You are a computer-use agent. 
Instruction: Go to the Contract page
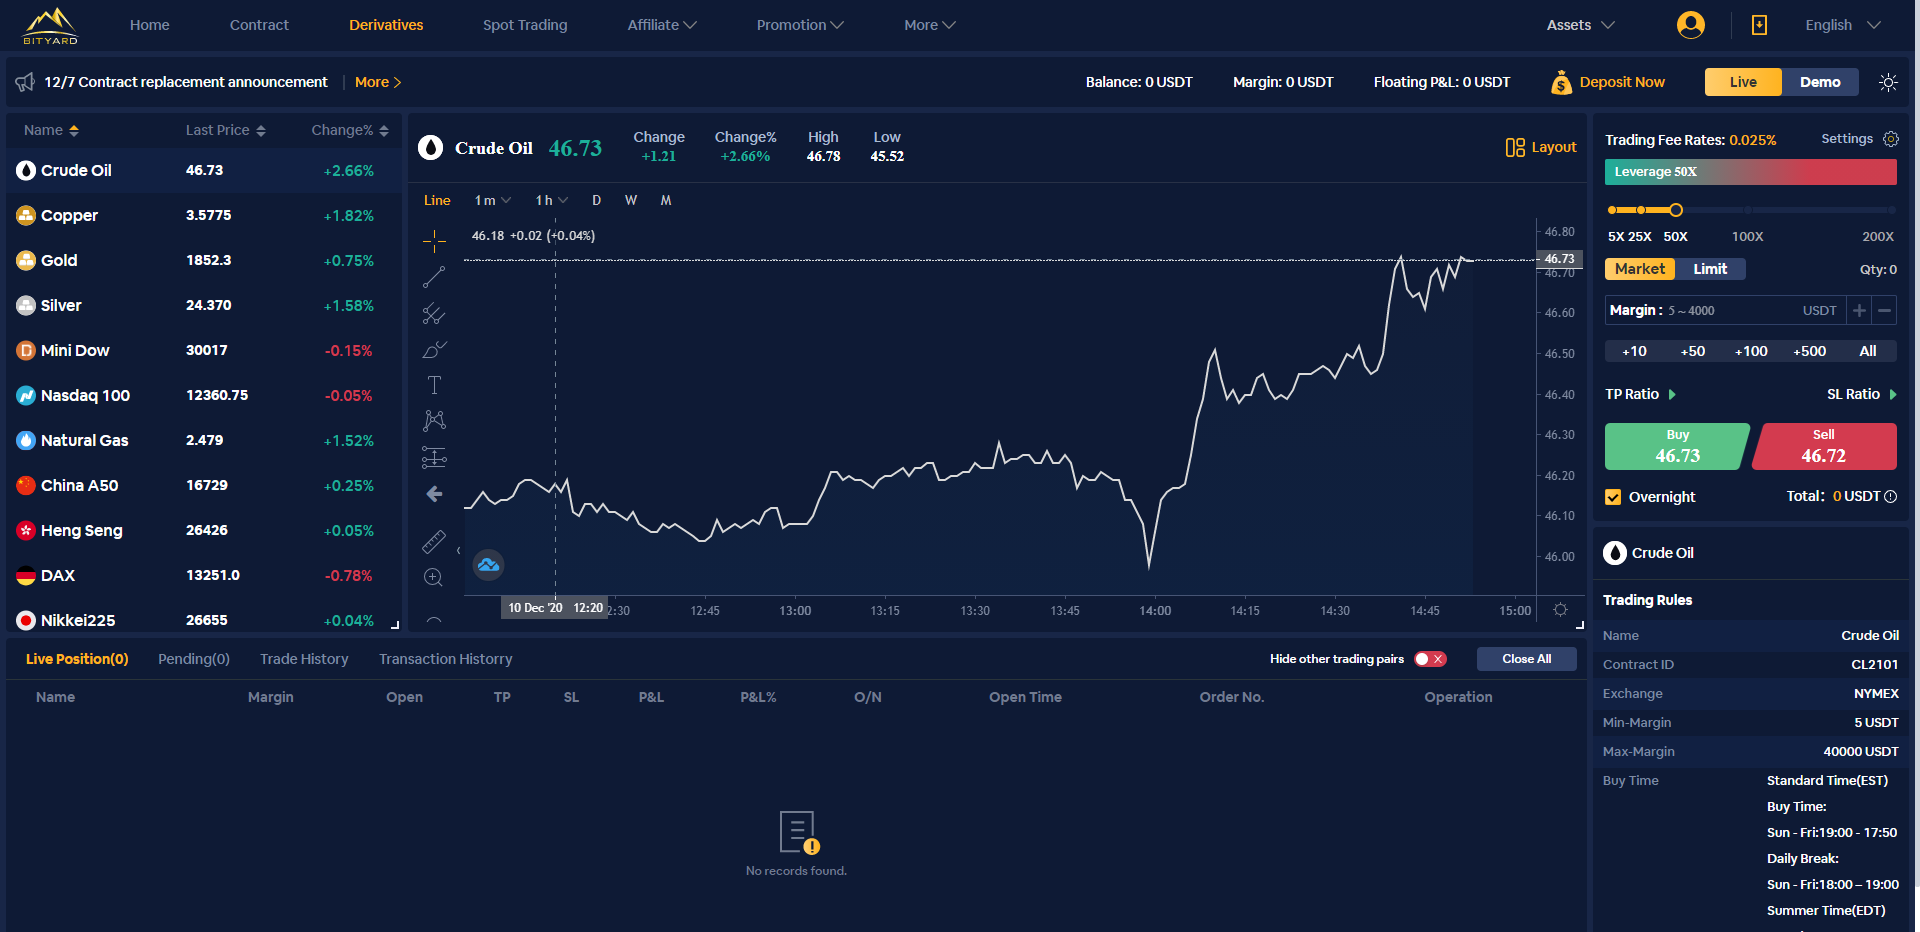coord(259,25)
